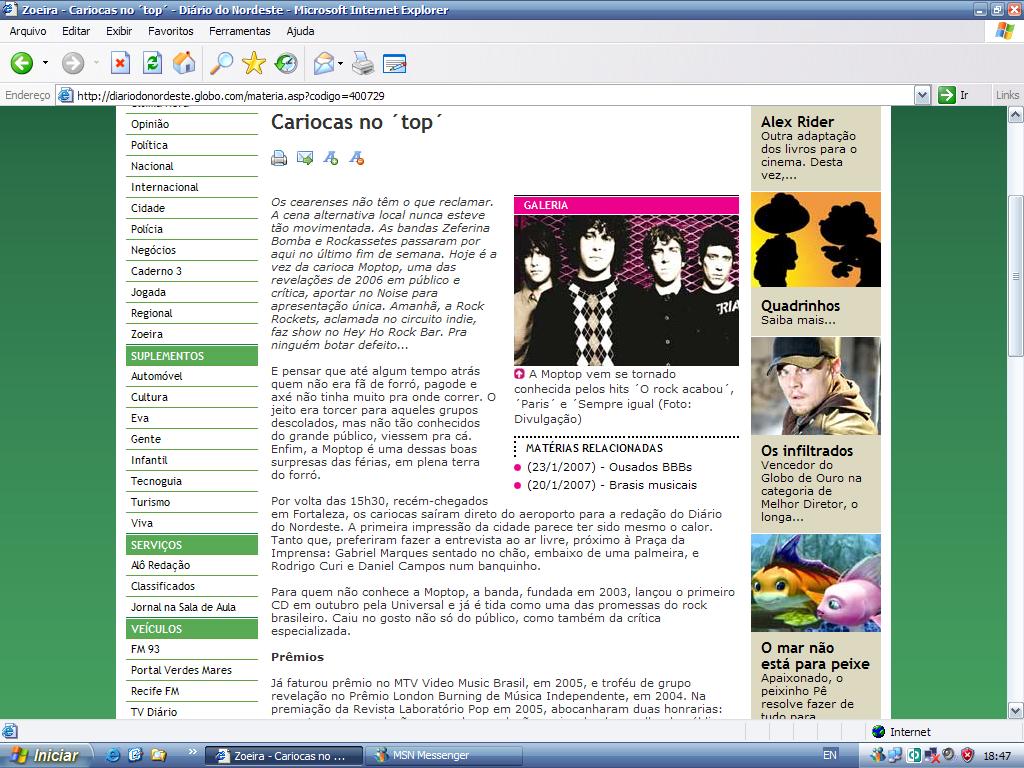1024x768 pixels.
Task: Click the address bar URL field
Action: pos(490,95)
